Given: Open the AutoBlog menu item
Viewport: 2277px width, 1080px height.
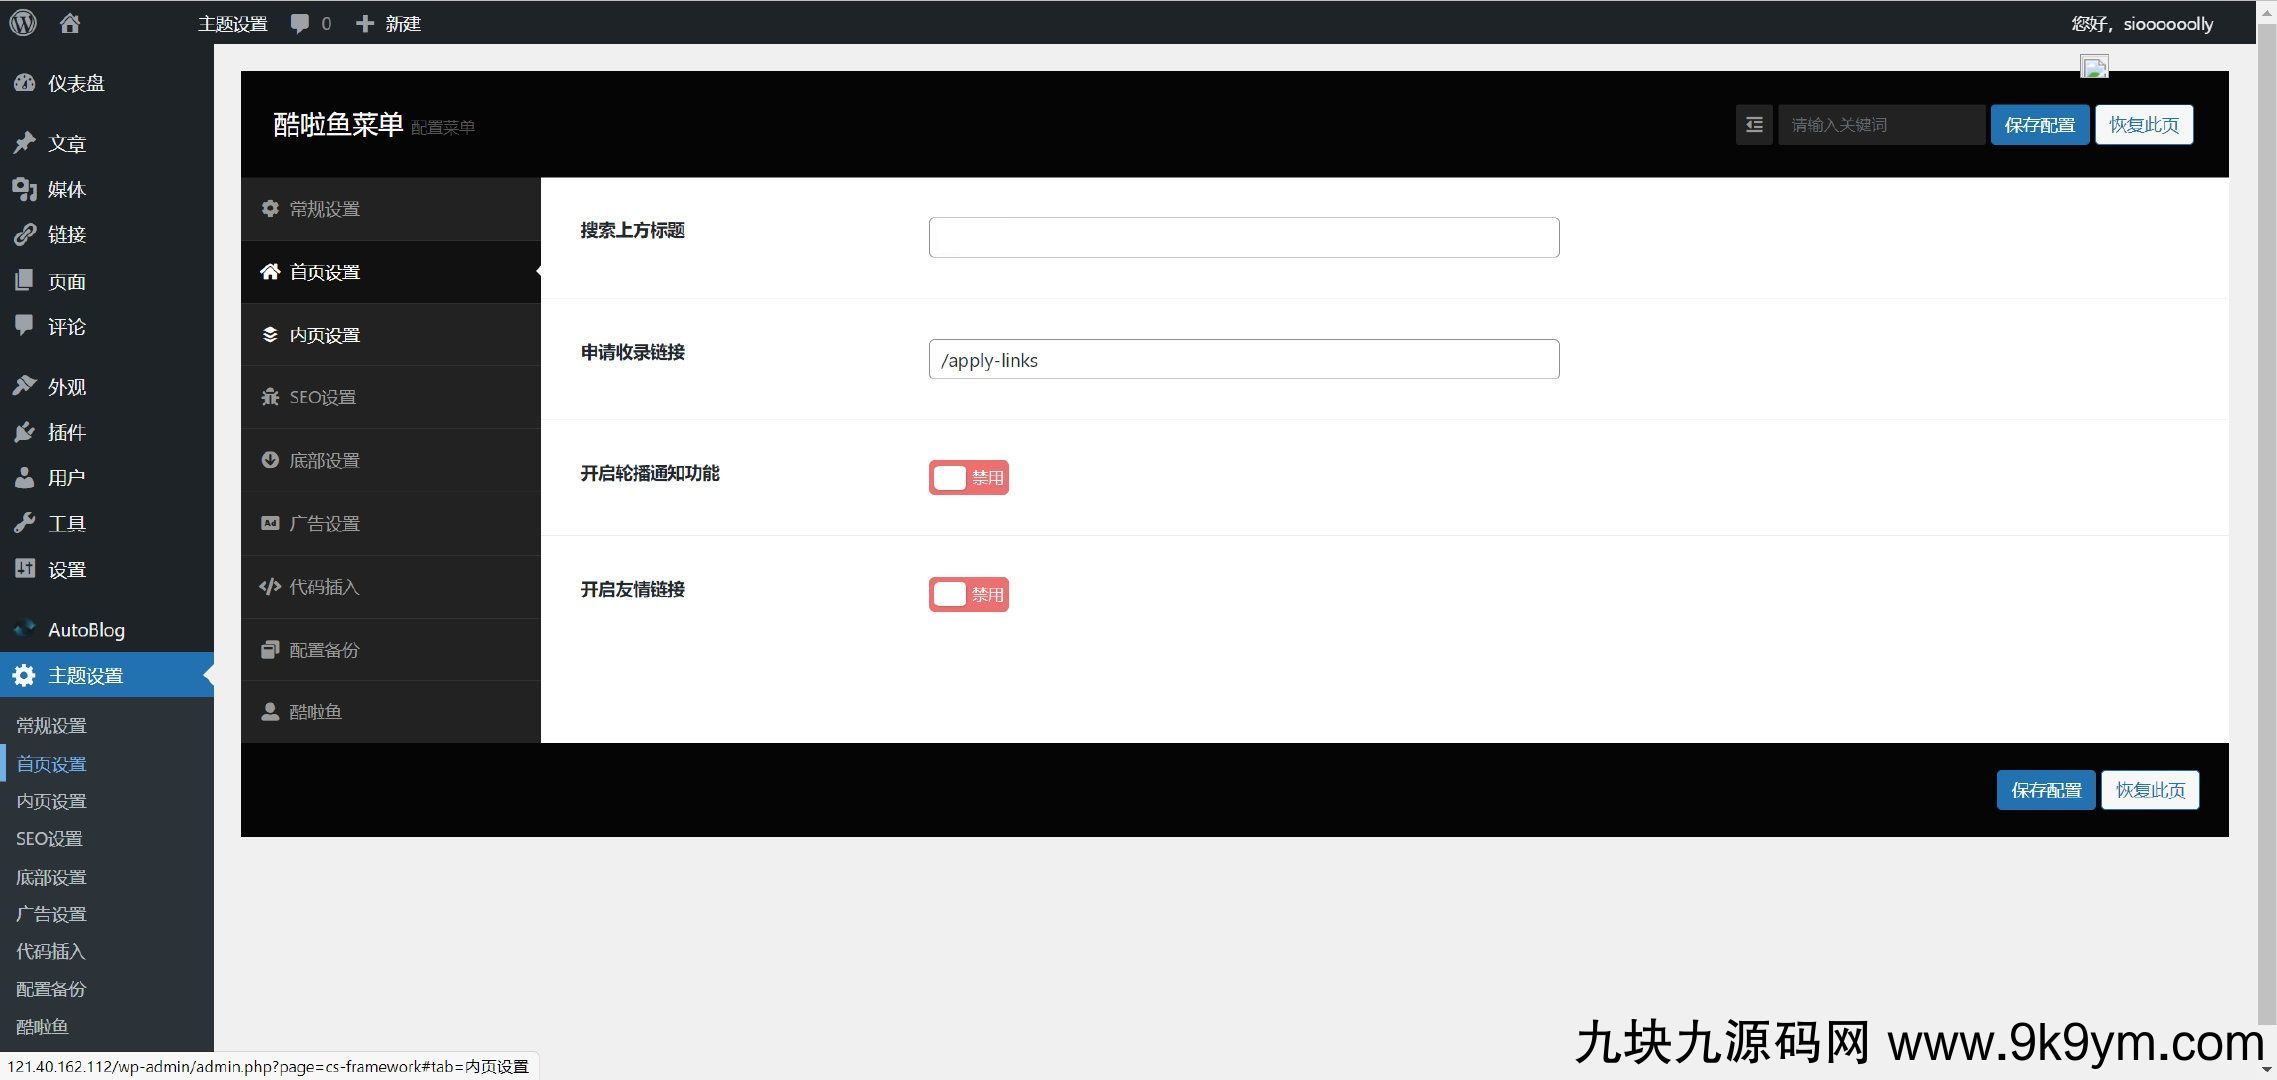Looking at the screenshot, I should point(86,630).
